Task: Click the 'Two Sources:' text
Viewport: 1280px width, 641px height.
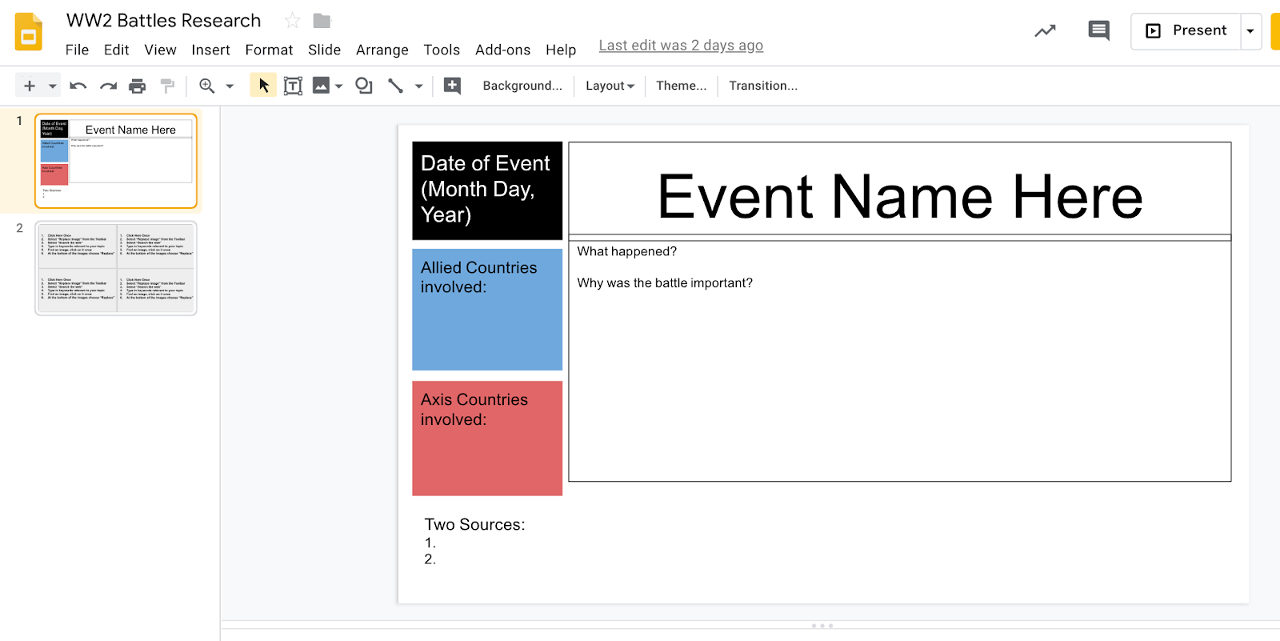Action: pos(475,524)
